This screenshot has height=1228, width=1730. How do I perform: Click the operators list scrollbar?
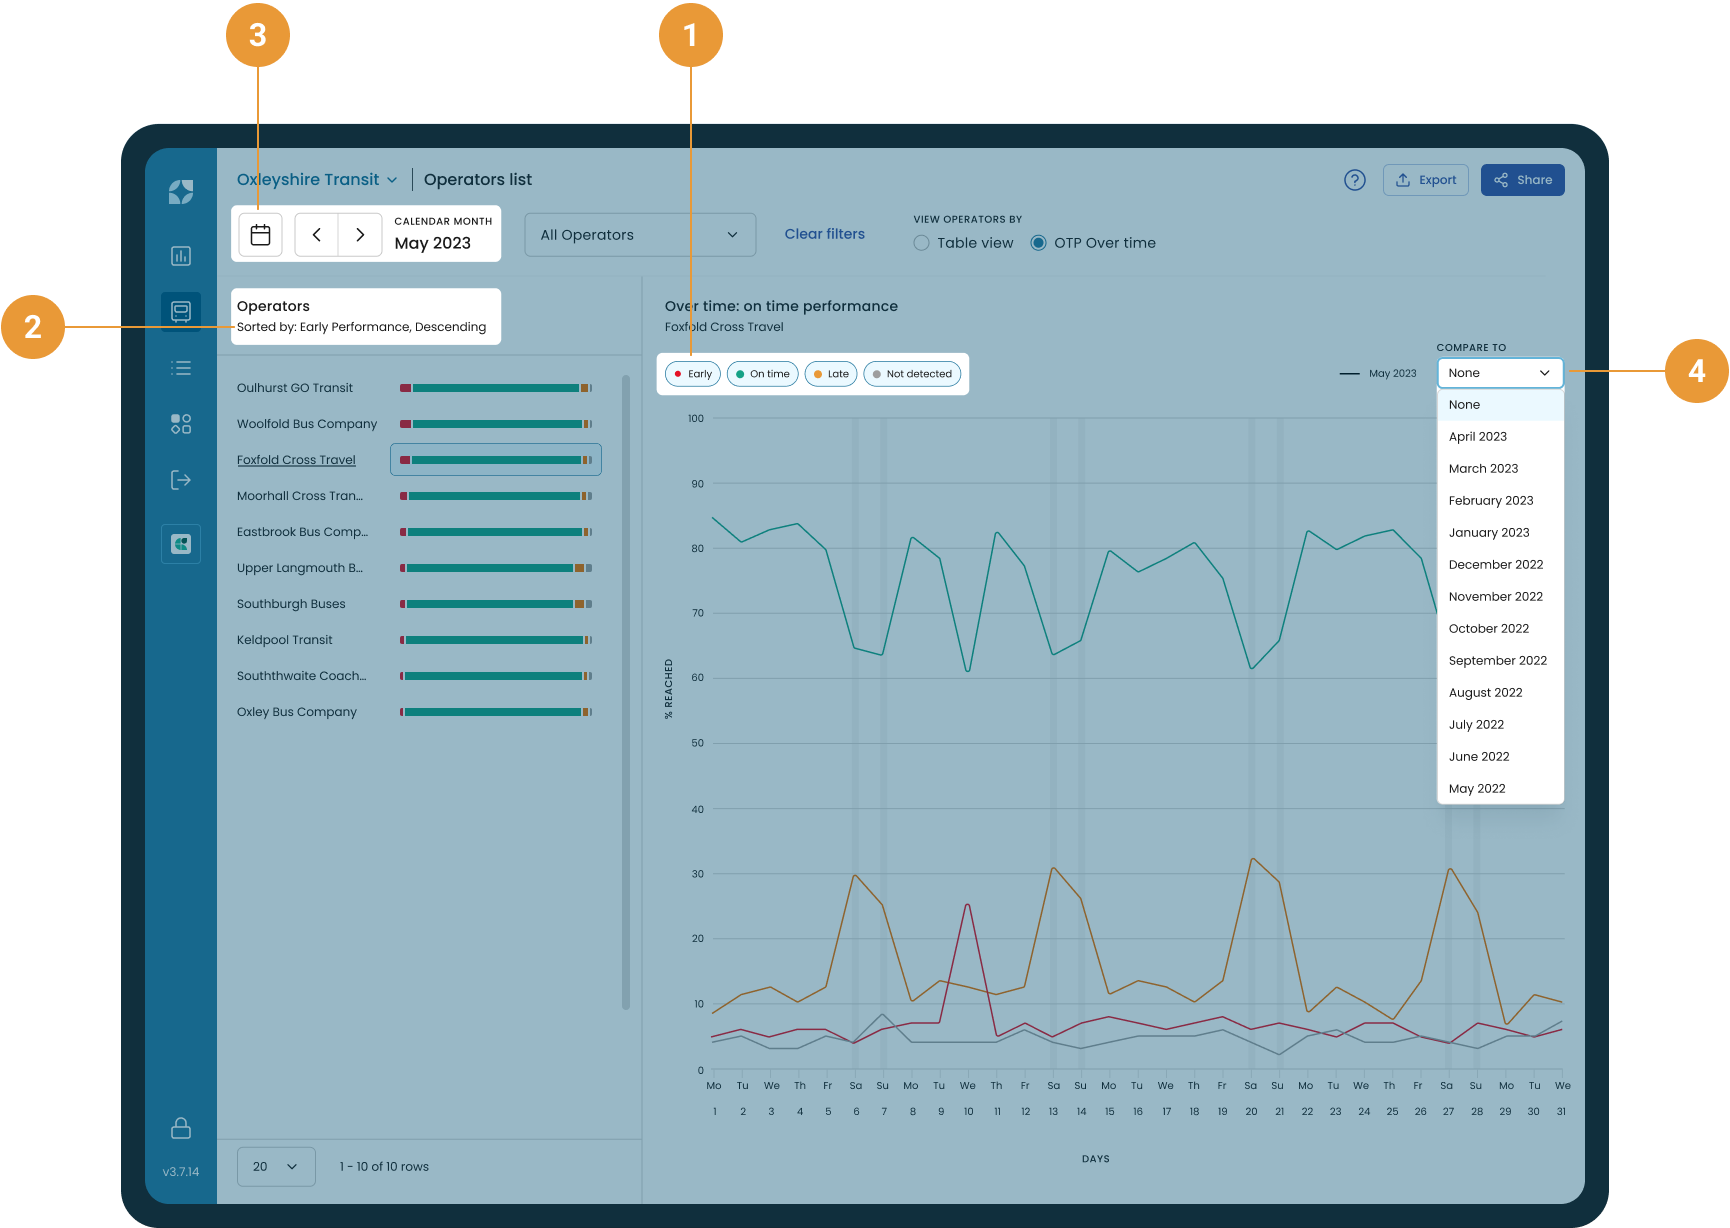[626, 692]
